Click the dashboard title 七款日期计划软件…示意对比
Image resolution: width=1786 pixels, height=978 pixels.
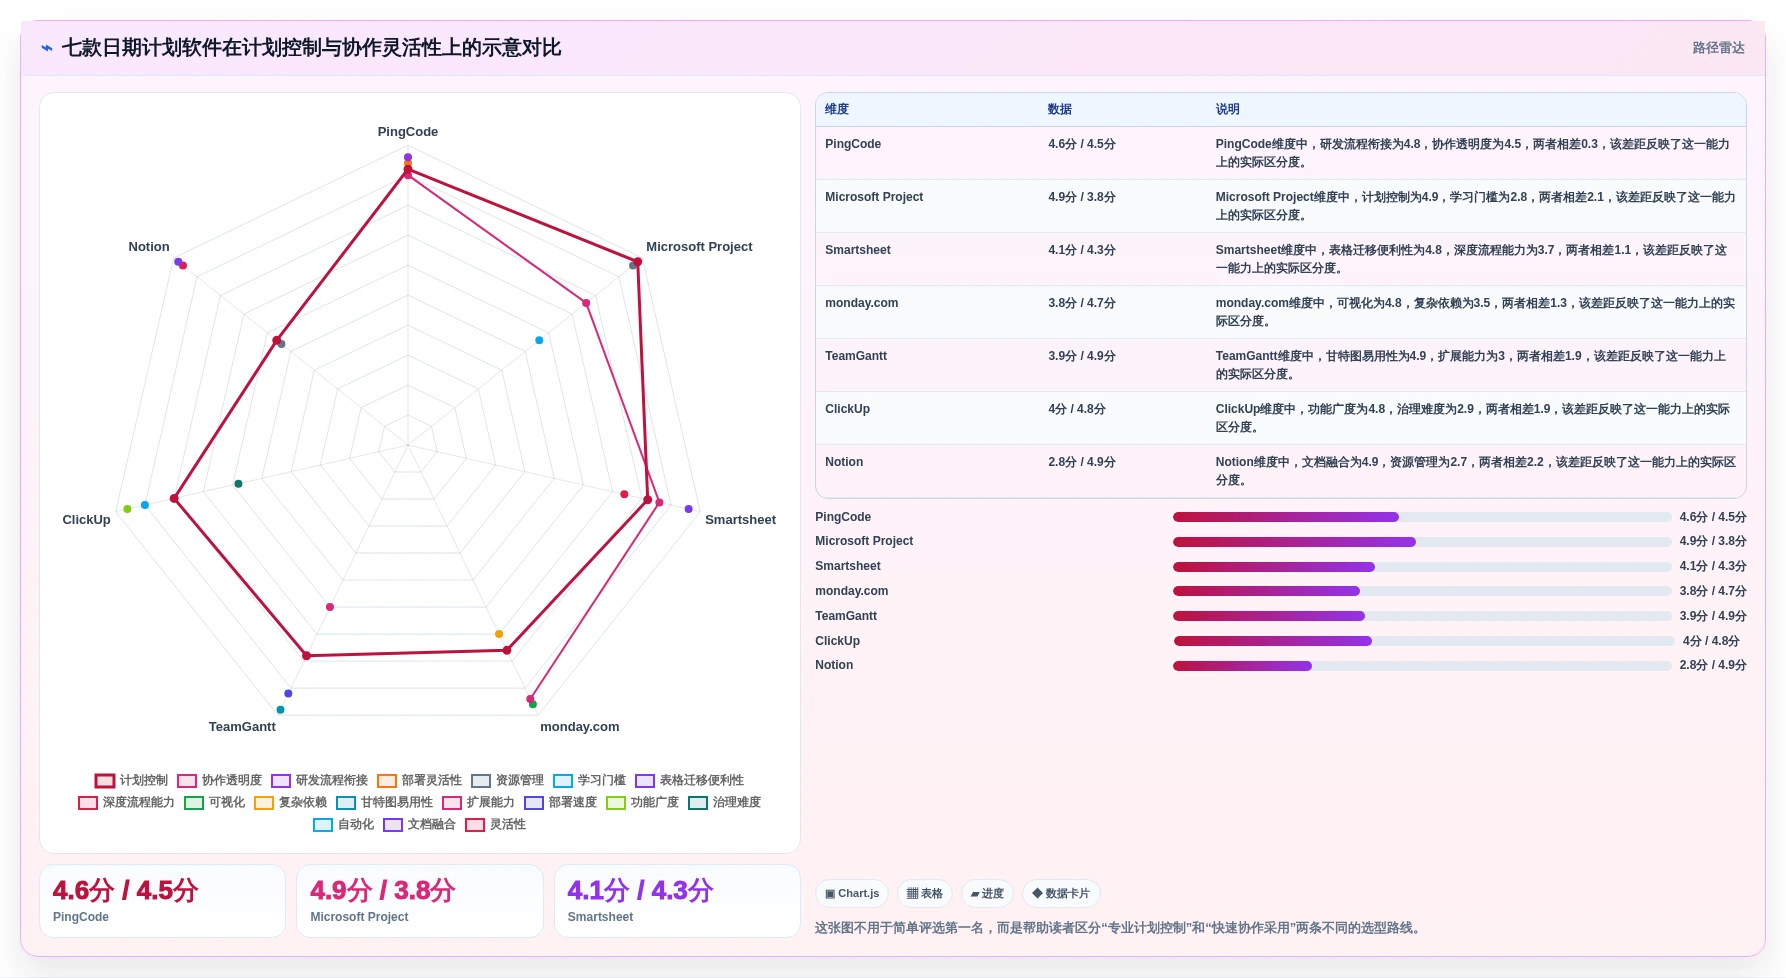pos(311,48)
